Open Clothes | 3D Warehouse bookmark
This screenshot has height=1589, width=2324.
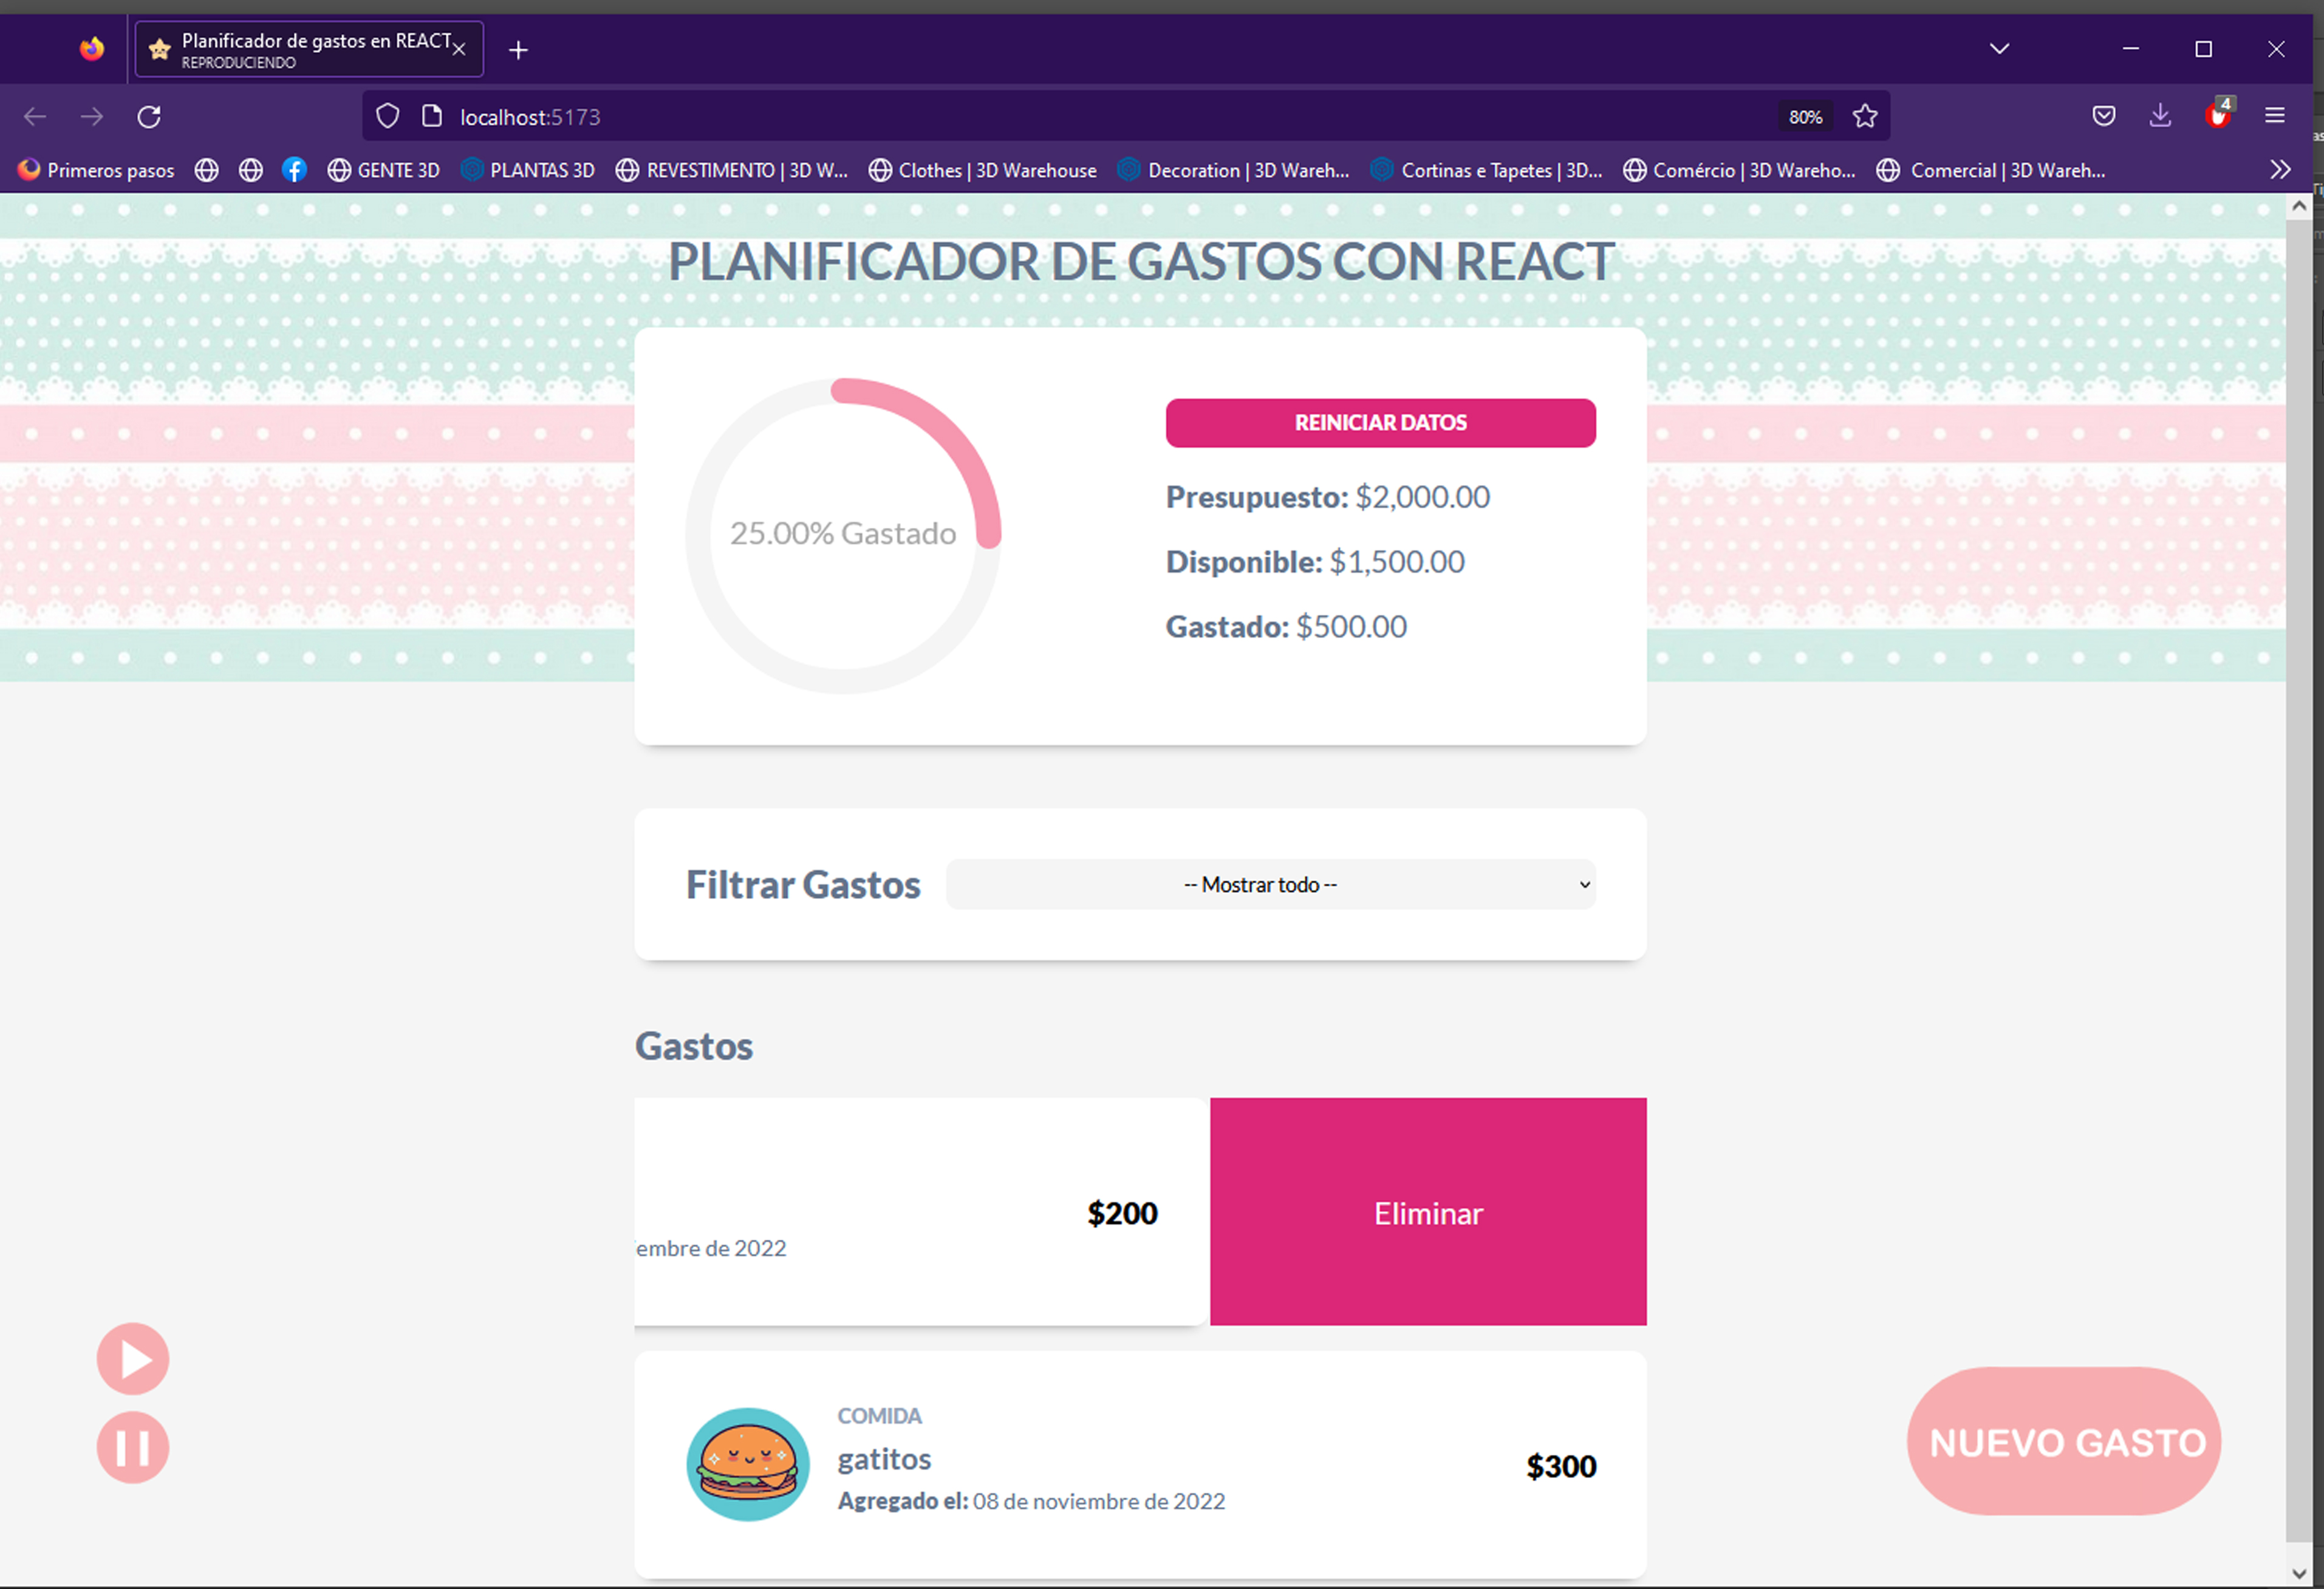tap(982, 171)
